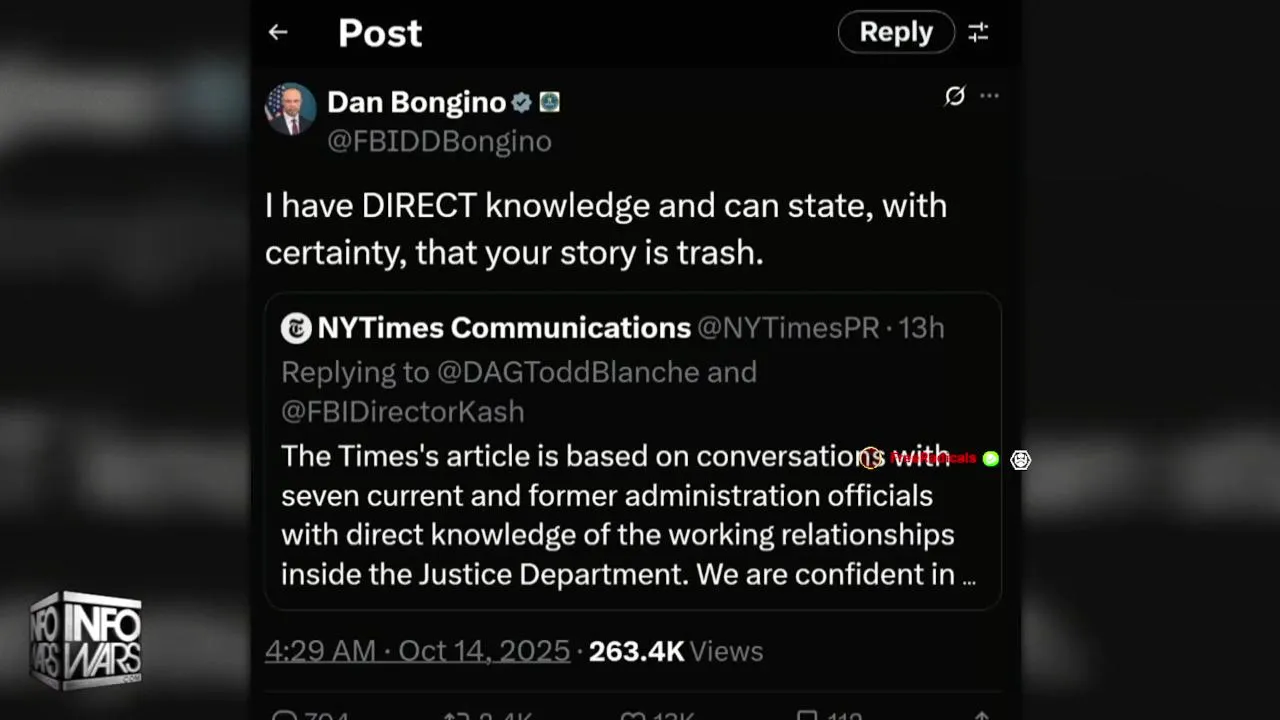
Task: Click the blue verified checkmark badge
Action: click(521, 102)
